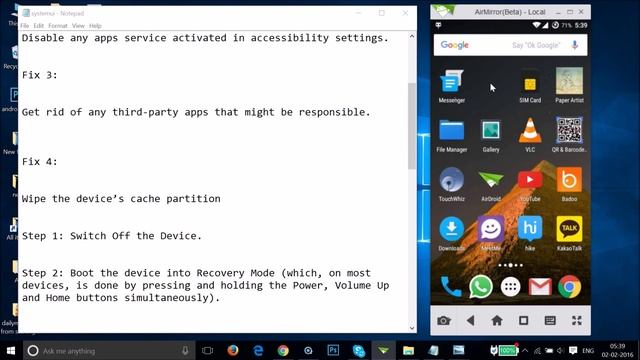The width and height of the screenshot is (640, 360).
Task: Launch AirDroid app on the phone
Action: pos(491,186)
